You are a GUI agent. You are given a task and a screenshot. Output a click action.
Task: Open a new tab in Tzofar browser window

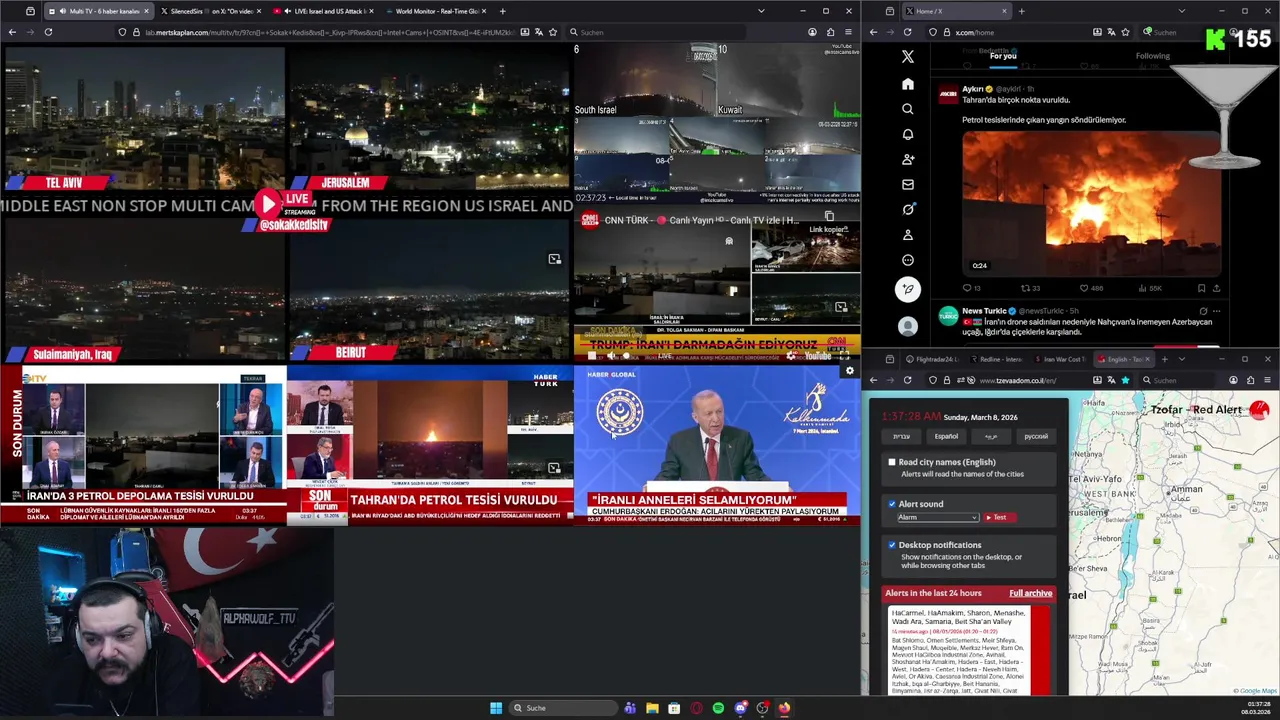point(1164,359)
